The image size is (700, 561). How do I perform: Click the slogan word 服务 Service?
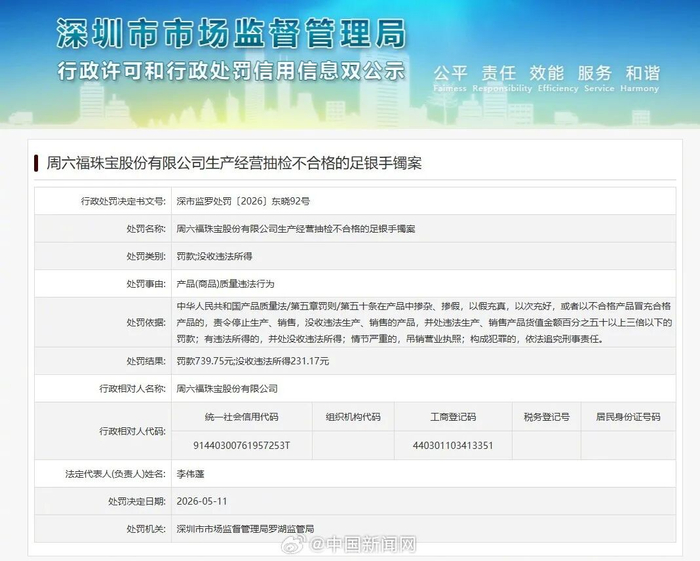click(599, 79)
